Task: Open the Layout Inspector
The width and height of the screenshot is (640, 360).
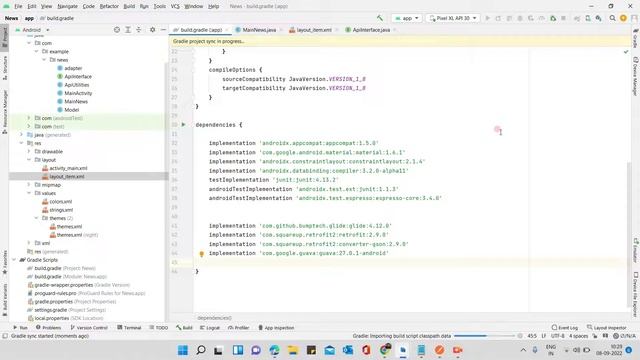Action: 607,328
